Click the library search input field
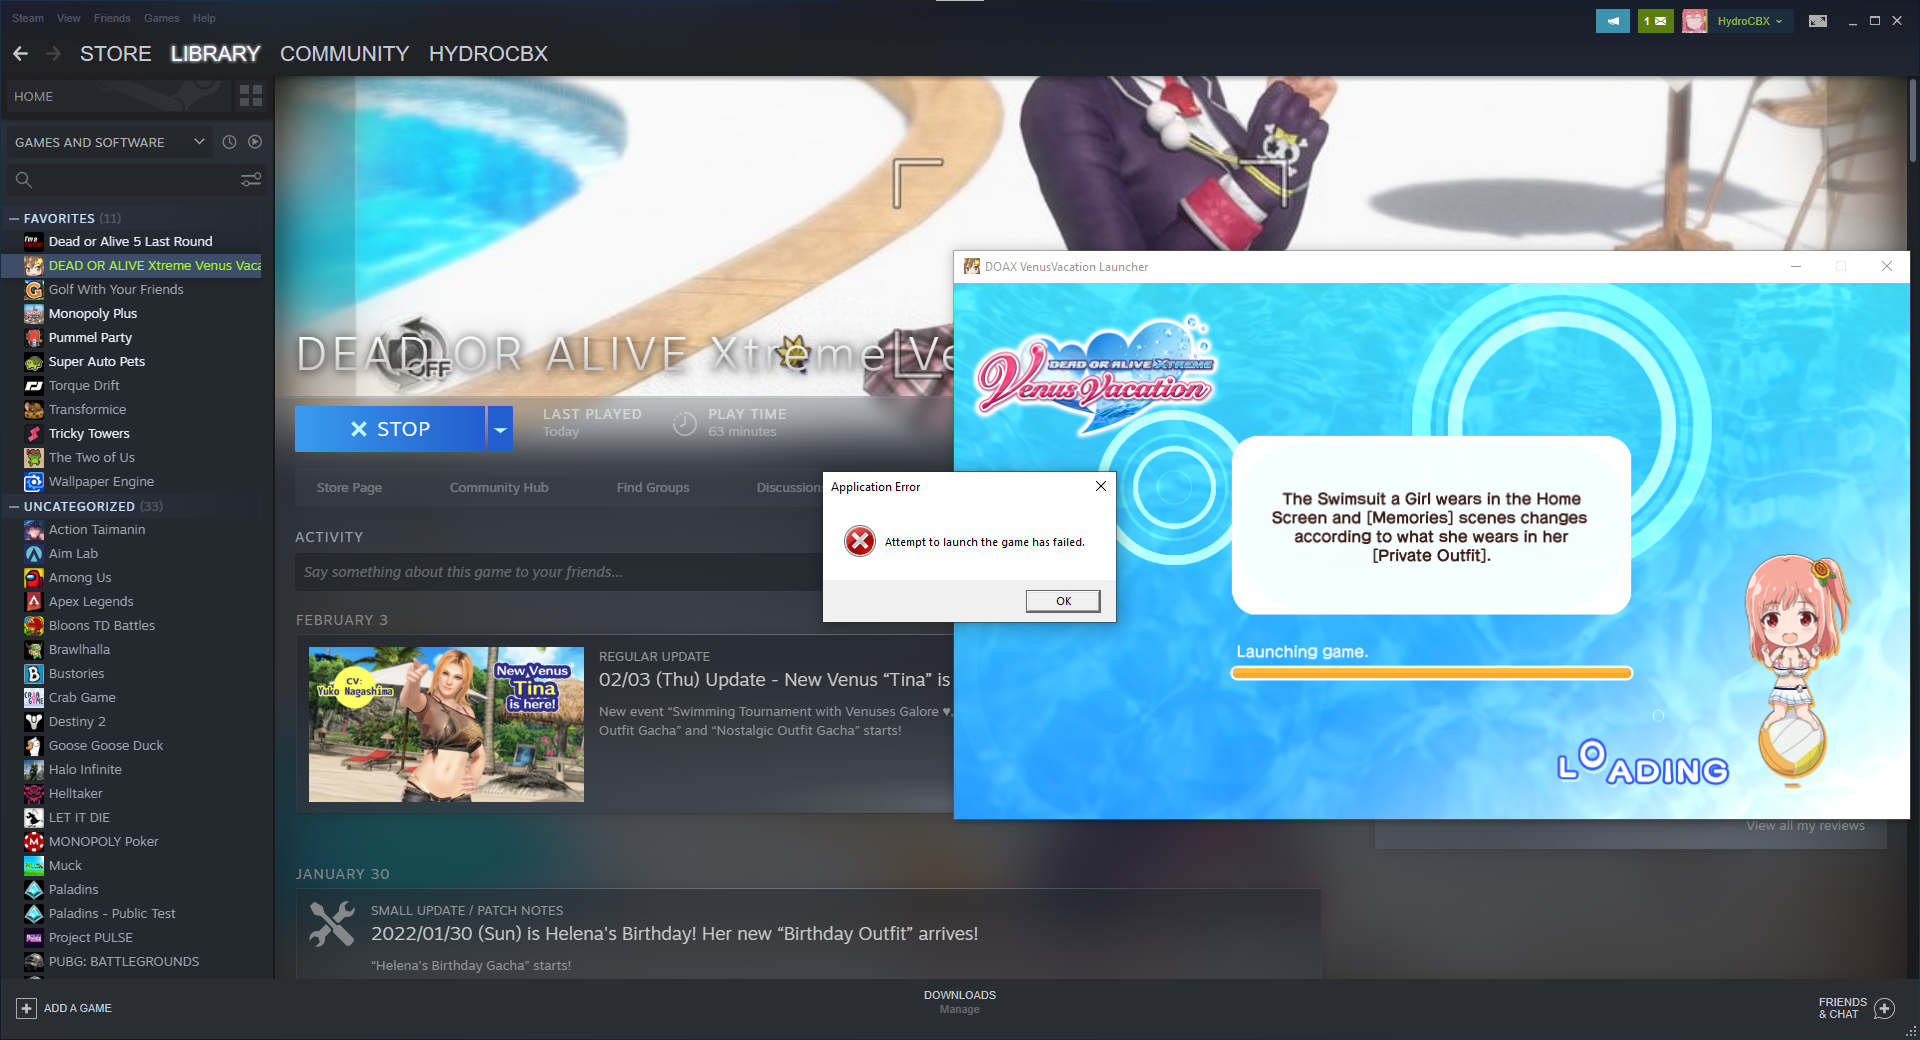 [x=135, y=180]
